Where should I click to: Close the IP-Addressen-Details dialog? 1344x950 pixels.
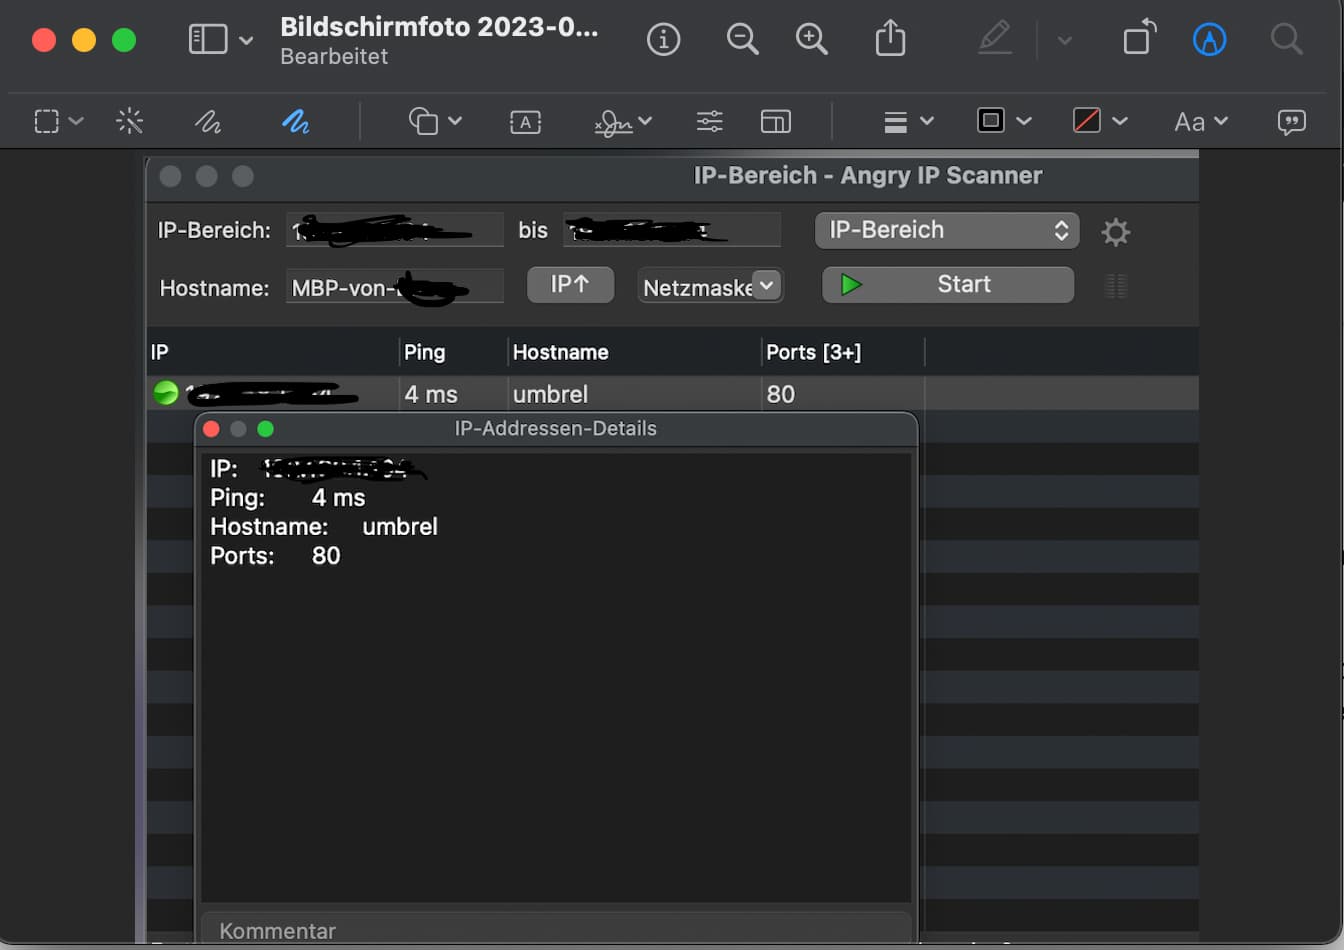211,429
